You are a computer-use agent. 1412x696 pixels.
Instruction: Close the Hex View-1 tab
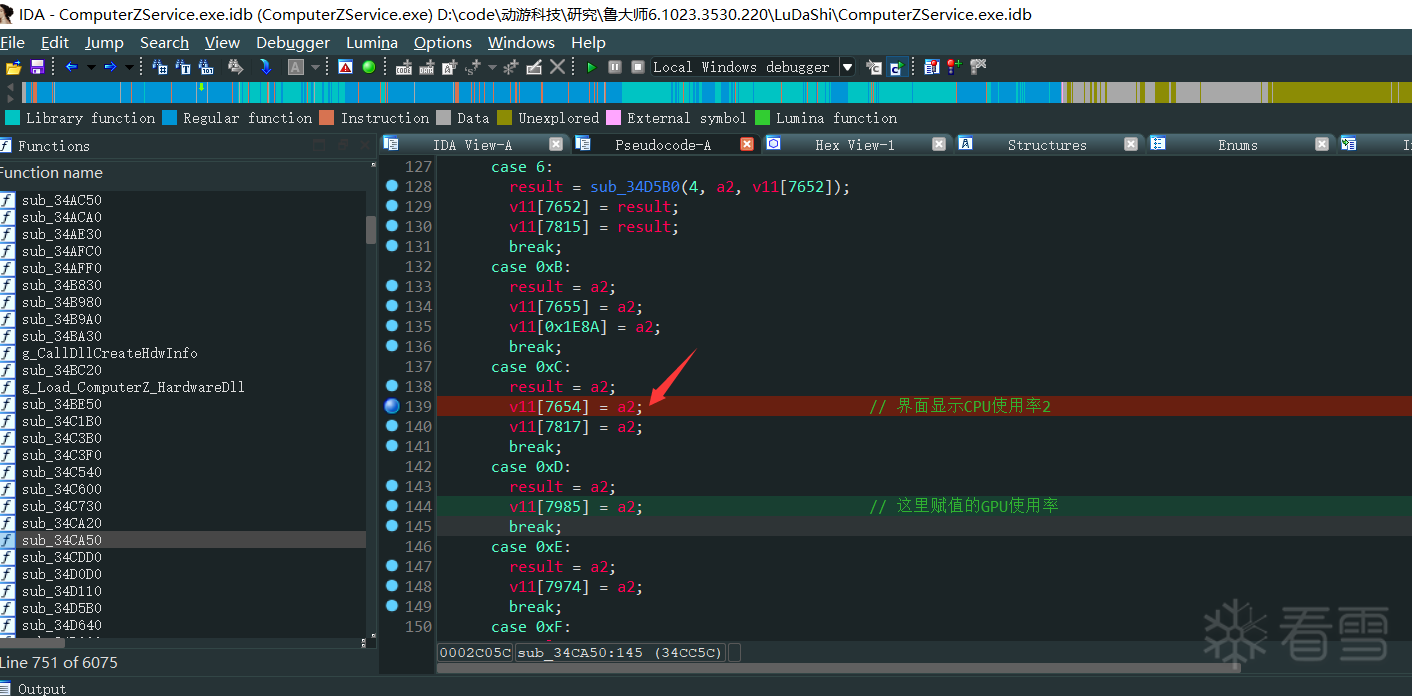click(x=938, y=144)
